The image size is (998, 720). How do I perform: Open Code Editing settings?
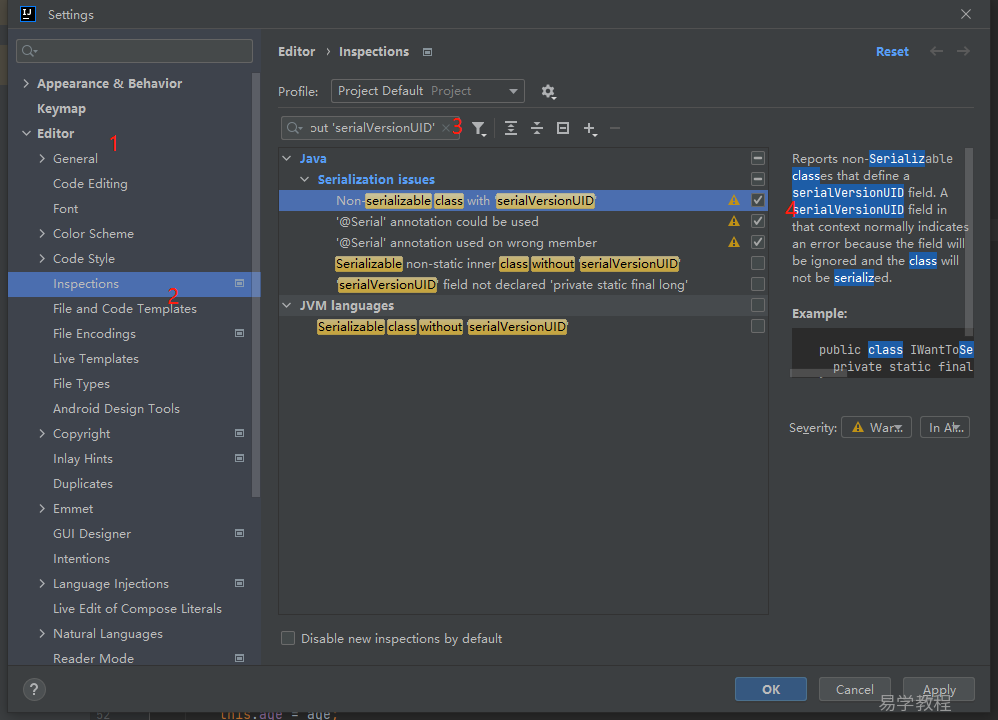coord(90,184)
